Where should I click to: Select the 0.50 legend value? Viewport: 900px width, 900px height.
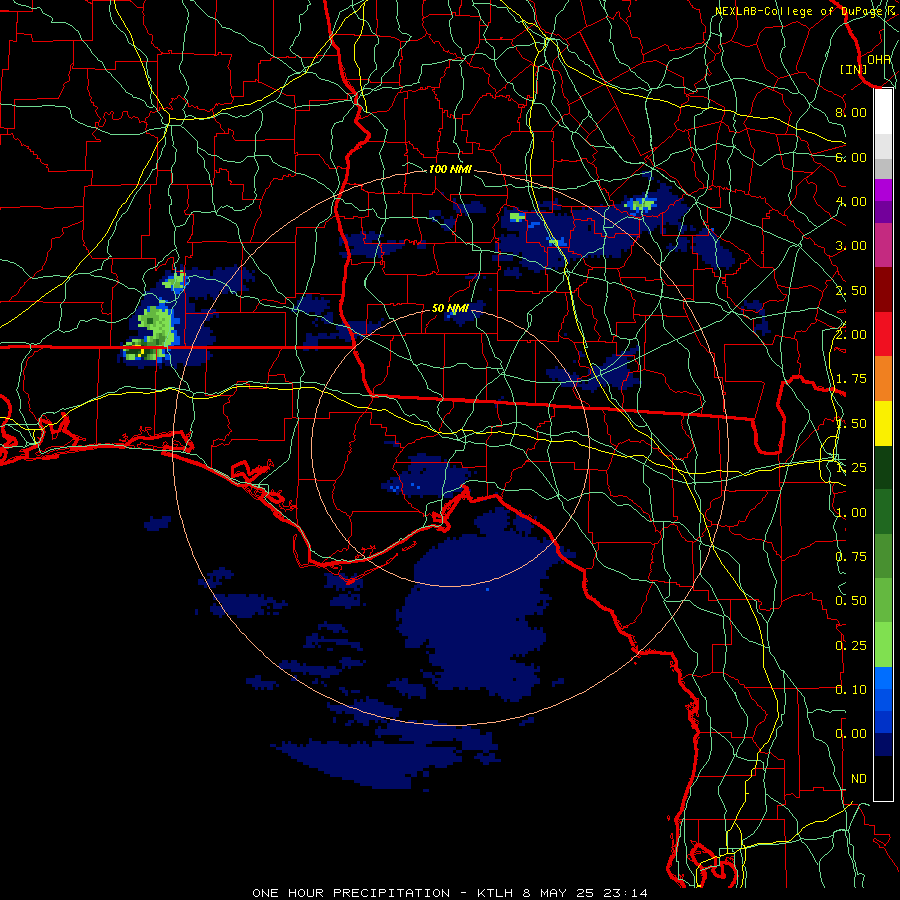(x=851, y=601)
